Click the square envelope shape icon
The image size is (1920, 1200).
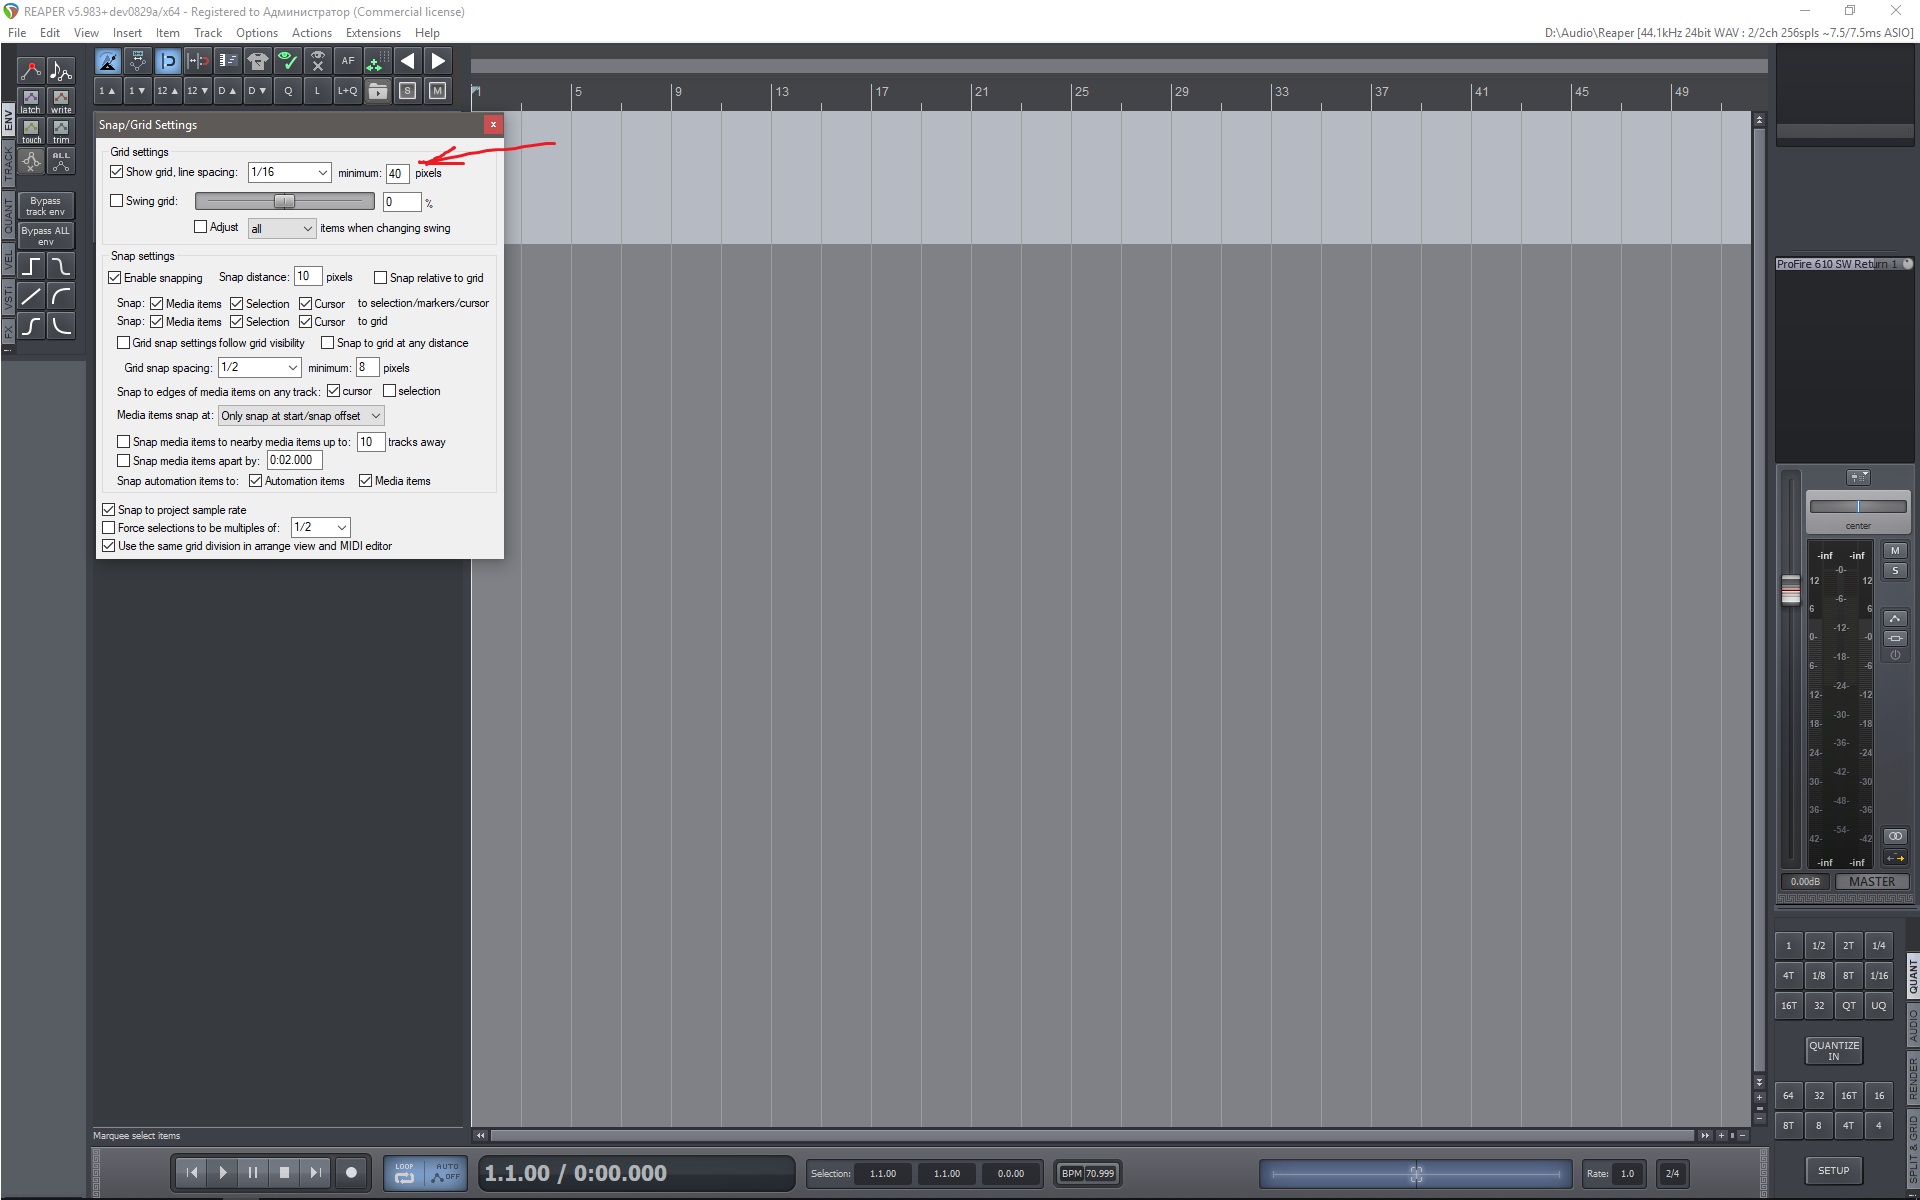(x=31, y=266)
